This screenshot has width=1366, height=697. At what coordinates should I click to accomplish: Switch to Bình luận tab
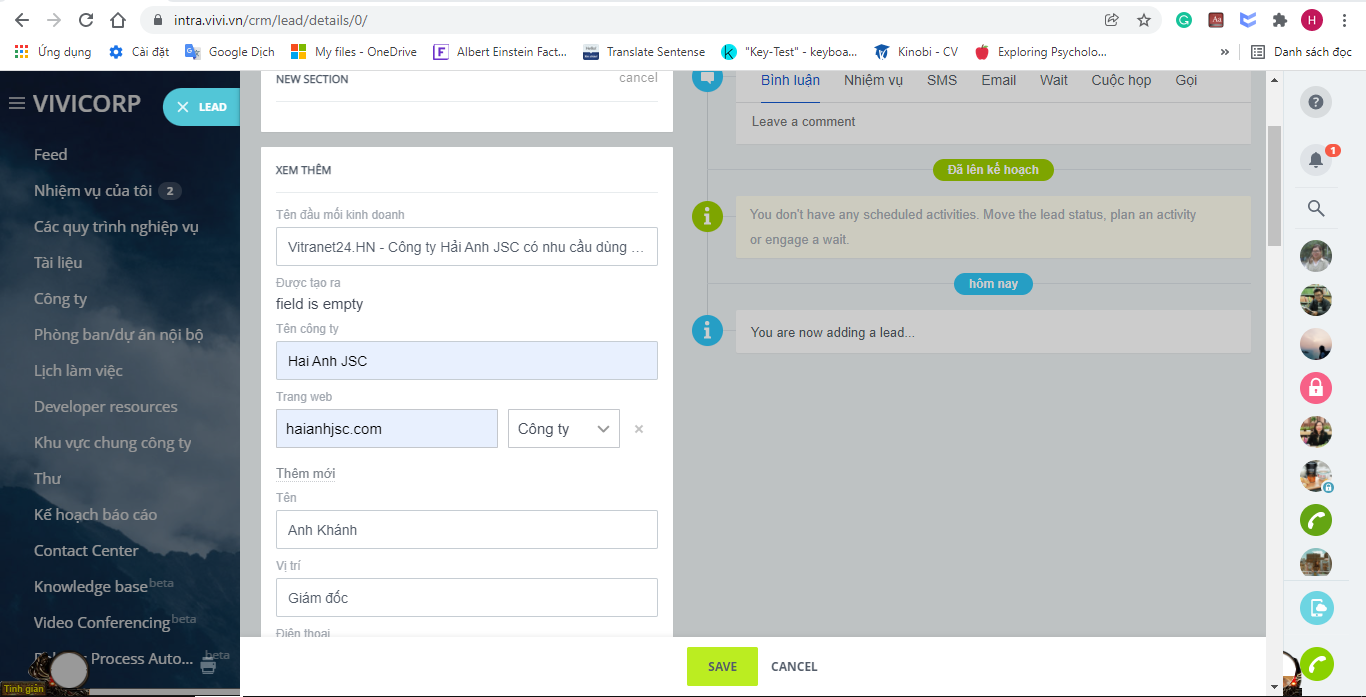(790, 80)
